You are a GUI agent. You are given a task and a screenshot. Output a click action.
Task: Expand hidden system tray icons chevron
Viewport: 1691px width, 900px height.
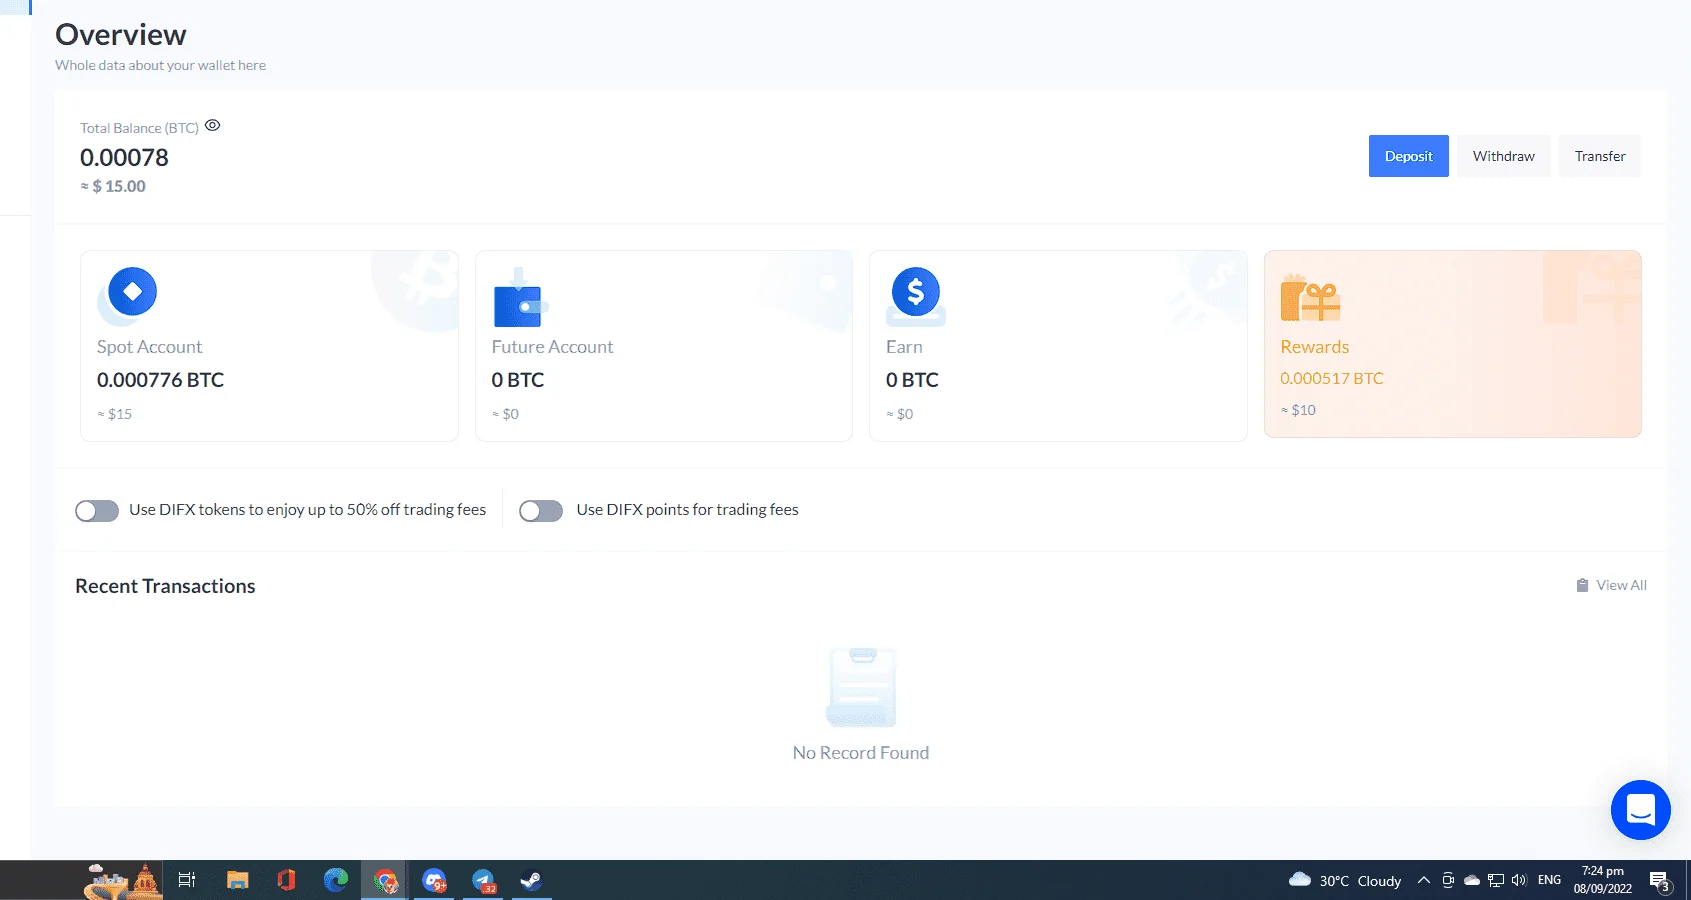pos(1424,880)
